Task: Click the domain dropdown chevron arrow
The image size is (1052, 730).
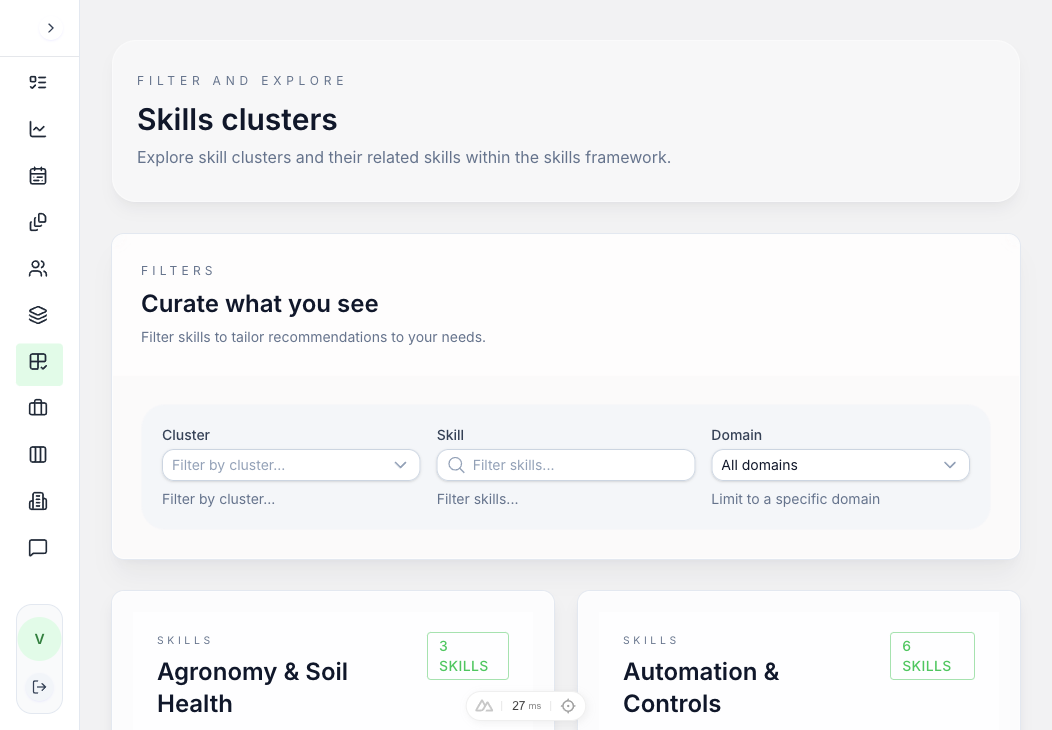Action: click(949, 465)
